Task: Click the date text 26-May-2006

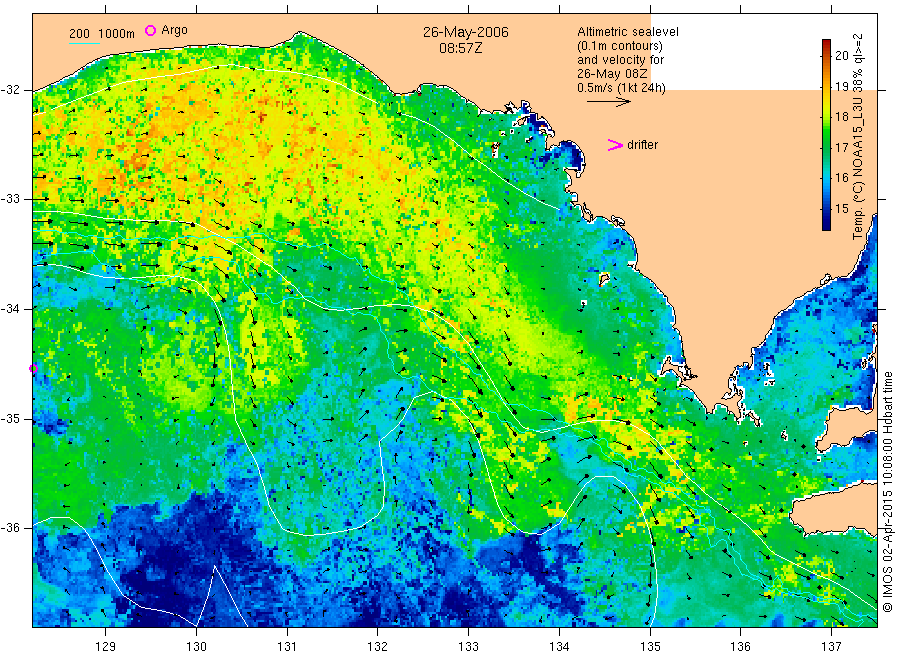Action: point(465,32)
